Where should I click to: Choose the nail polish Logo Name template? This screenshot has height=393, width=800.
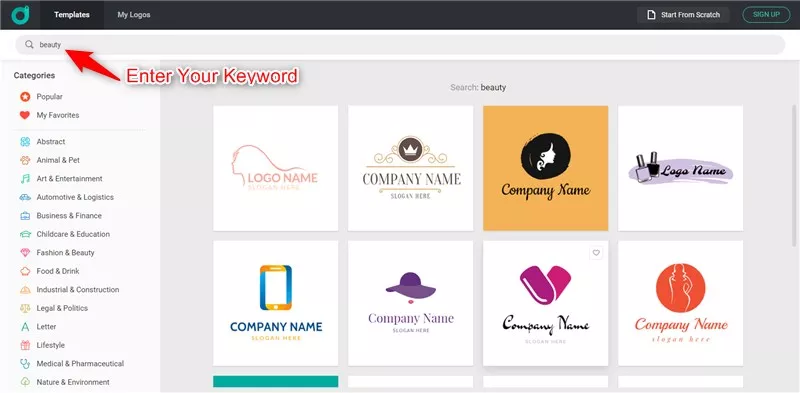681,168
